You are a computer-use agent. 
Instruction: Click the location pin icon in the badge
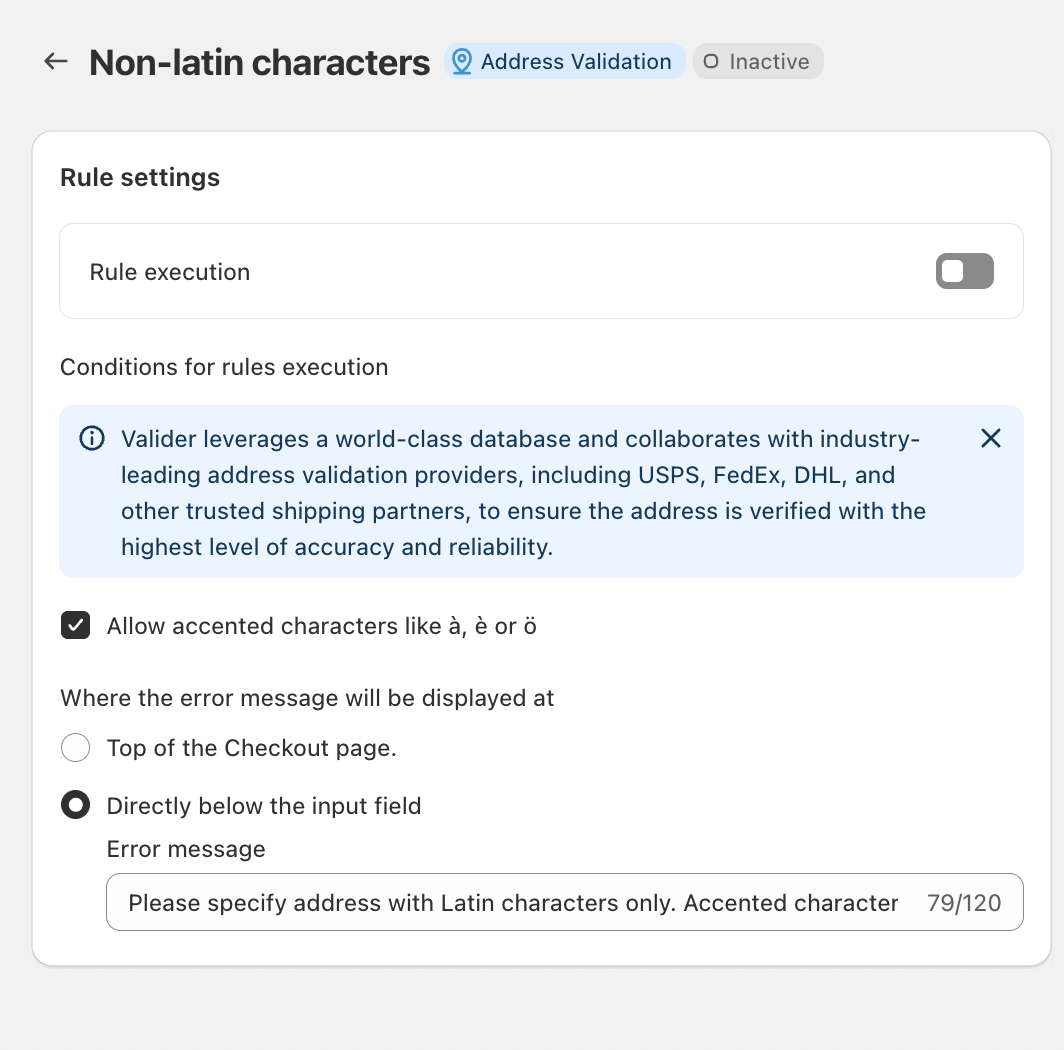pyautogui.click(x=461, y=62)
